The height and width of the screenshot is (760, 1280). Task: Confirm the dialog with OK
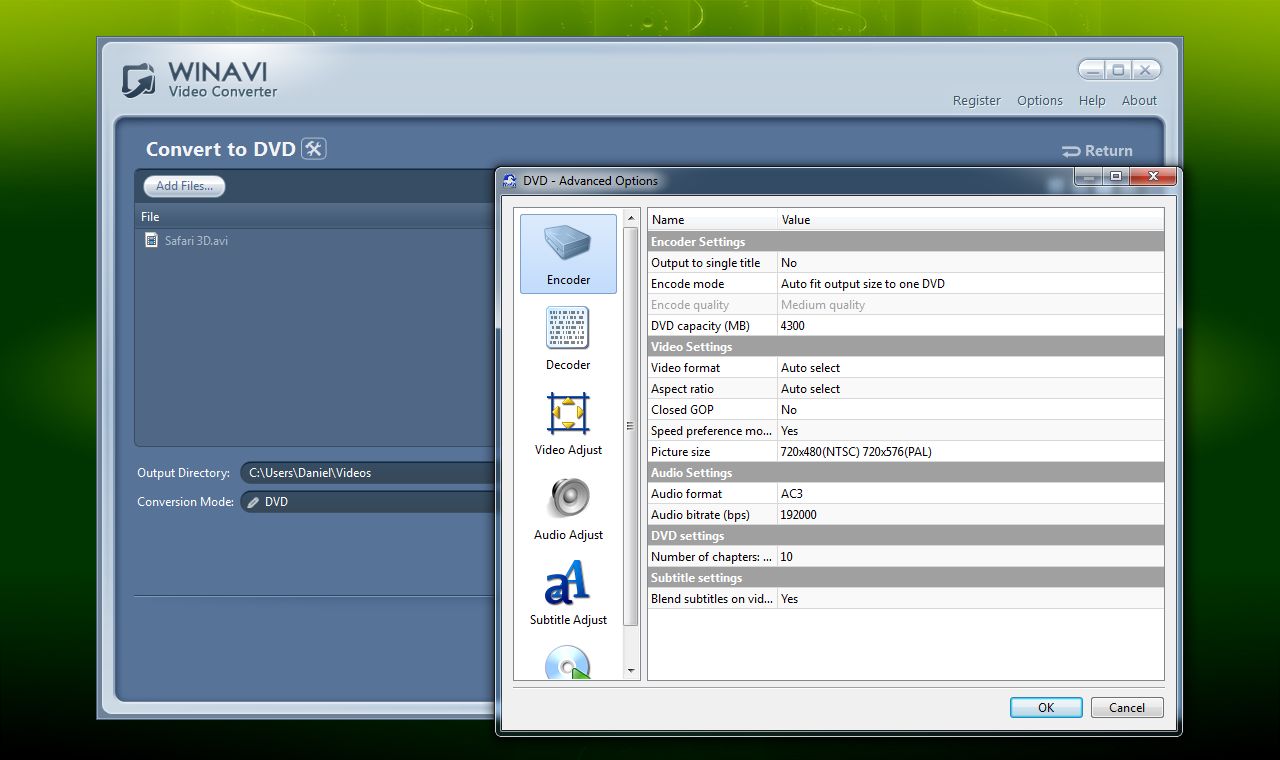pyautogui.click(x=1046, y=707)
